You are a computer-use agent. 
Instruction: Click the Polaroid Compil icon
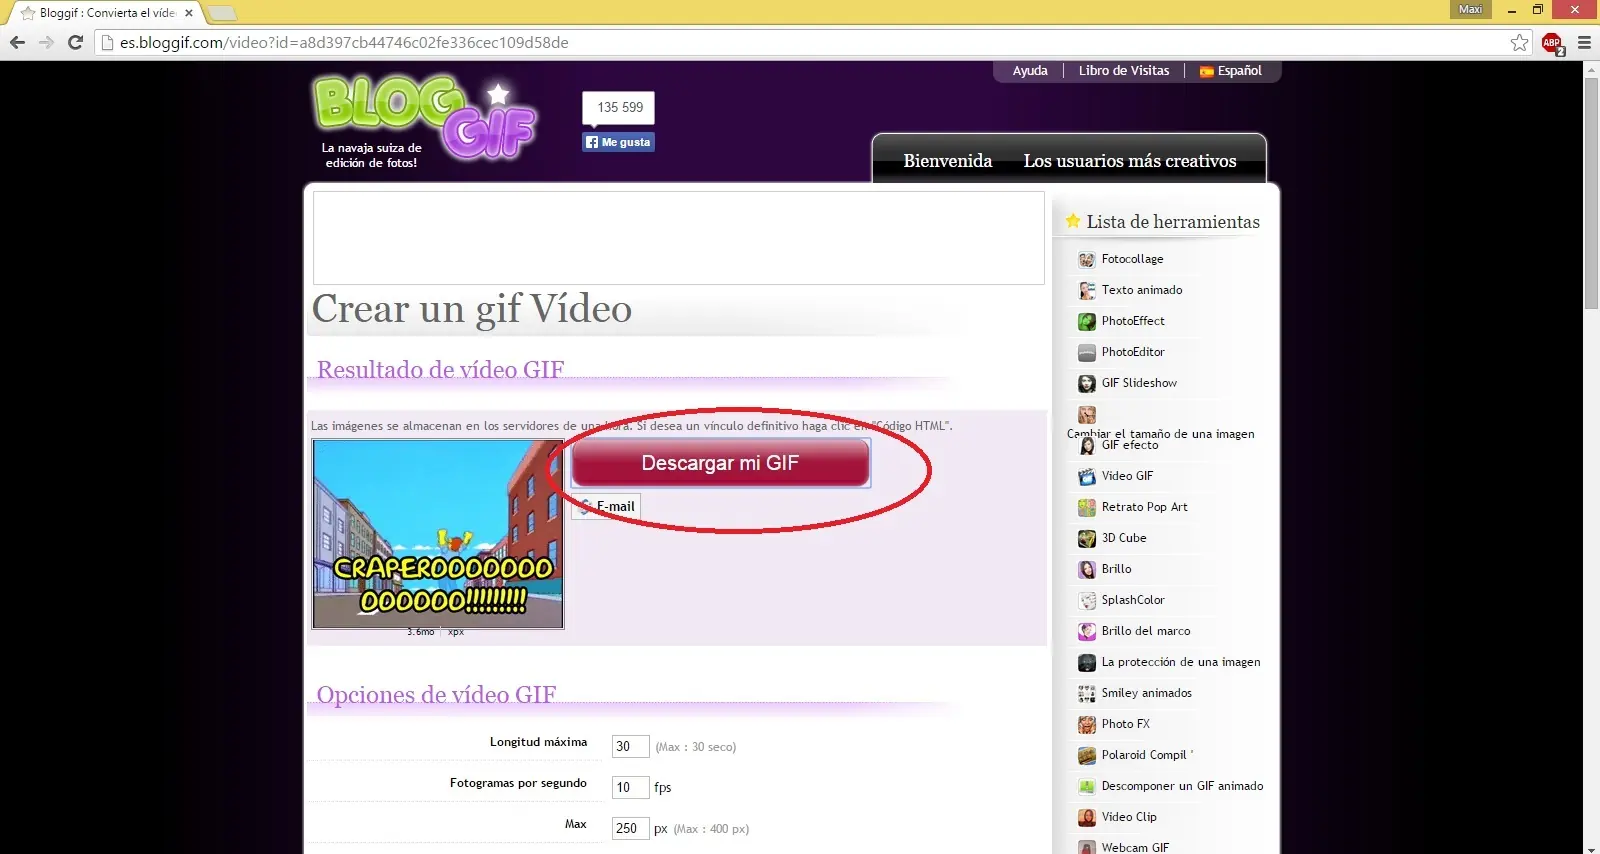pyautogui.click(x=1087, y=756)
